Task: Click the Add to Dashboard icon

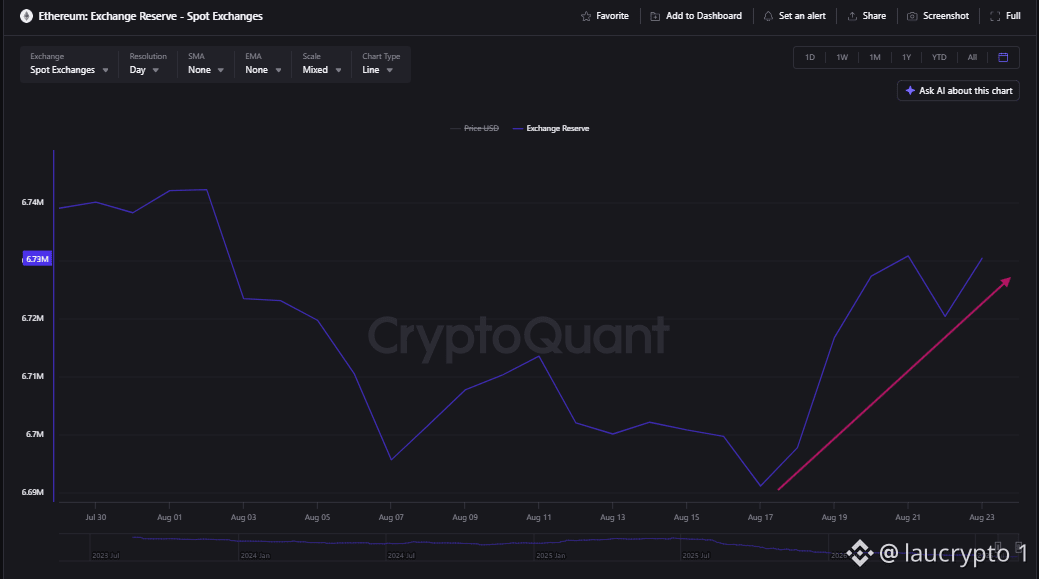Action: click(x=655, y=16)
